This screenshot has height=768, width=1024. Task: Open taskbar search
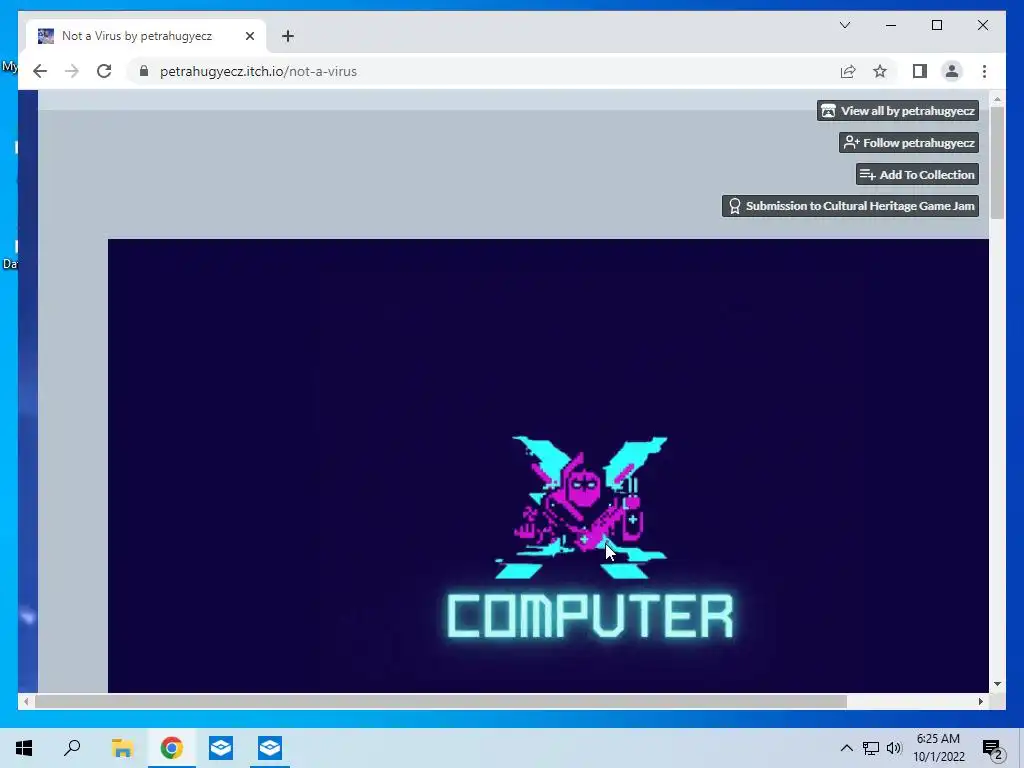coord(72,748)
